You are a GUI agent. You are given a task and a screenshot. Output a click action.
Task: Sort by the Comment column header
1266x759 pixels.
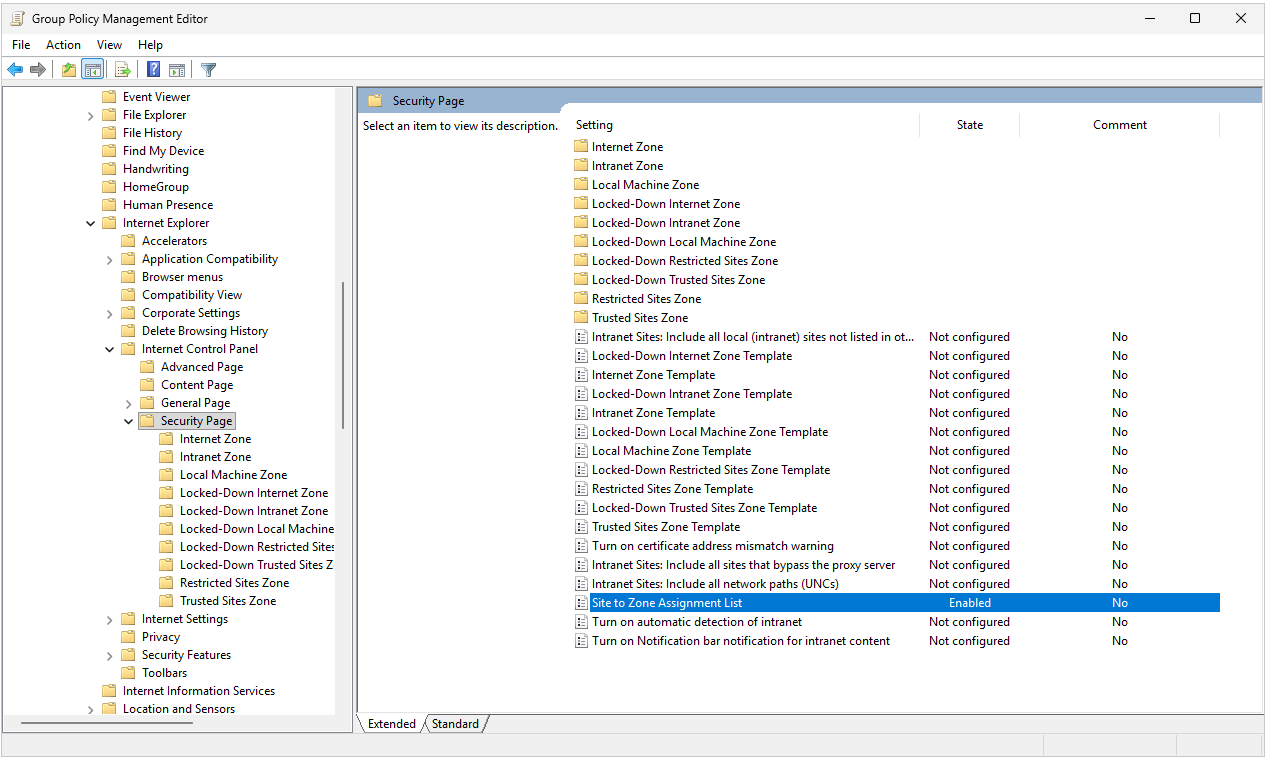coord(1120,125)
